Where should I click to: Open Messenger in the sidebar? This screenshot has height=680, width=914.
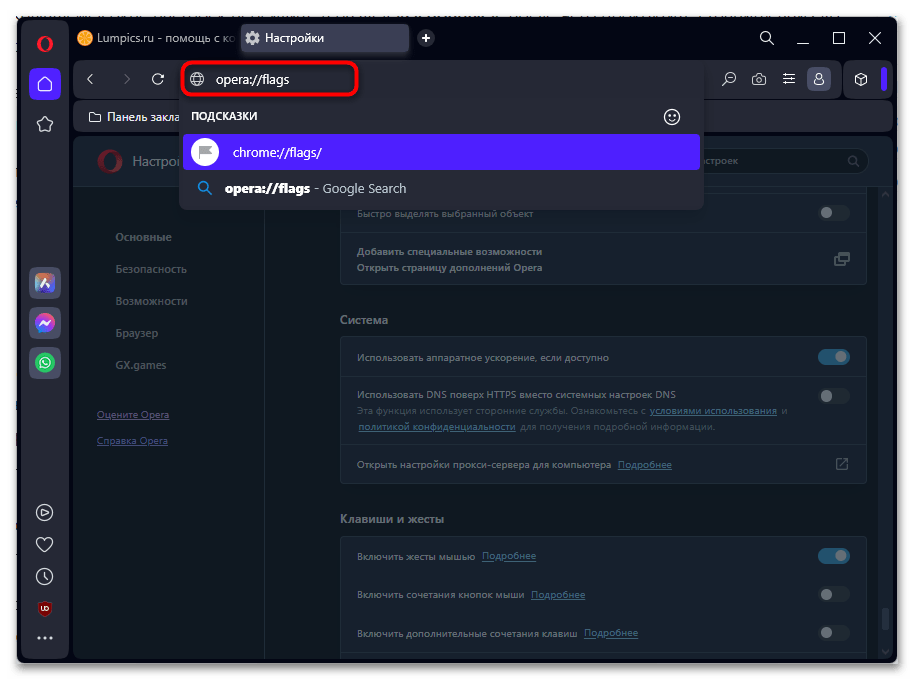pyautogui.click(x=45, y=323)
